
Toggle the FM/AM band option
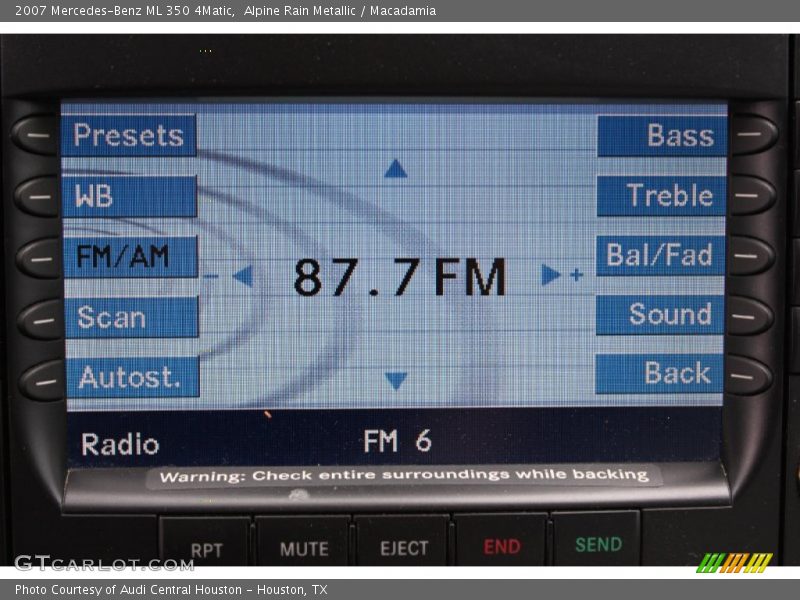pos(129,257)
